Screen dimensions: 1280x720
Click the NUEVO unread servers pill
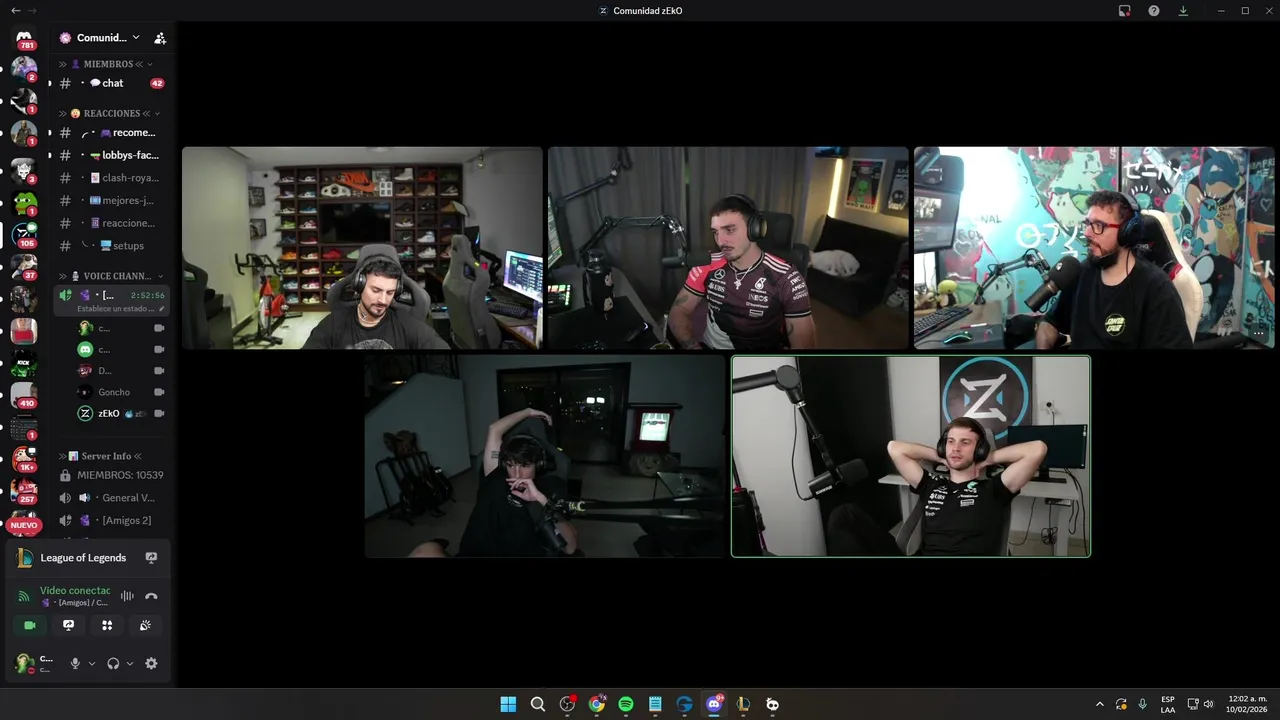(x=24, y=525)
